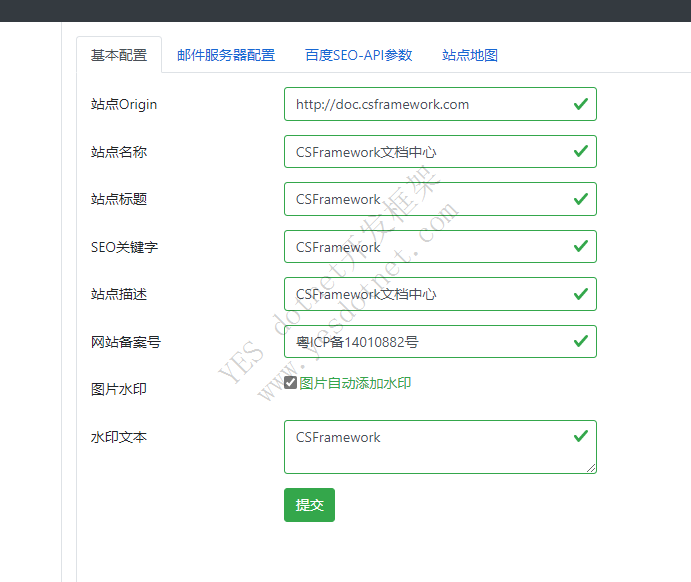Click the checkmark icon in 网站备案号 field
The width and height of the screenshot is (691, 582).
click(581, 341)
